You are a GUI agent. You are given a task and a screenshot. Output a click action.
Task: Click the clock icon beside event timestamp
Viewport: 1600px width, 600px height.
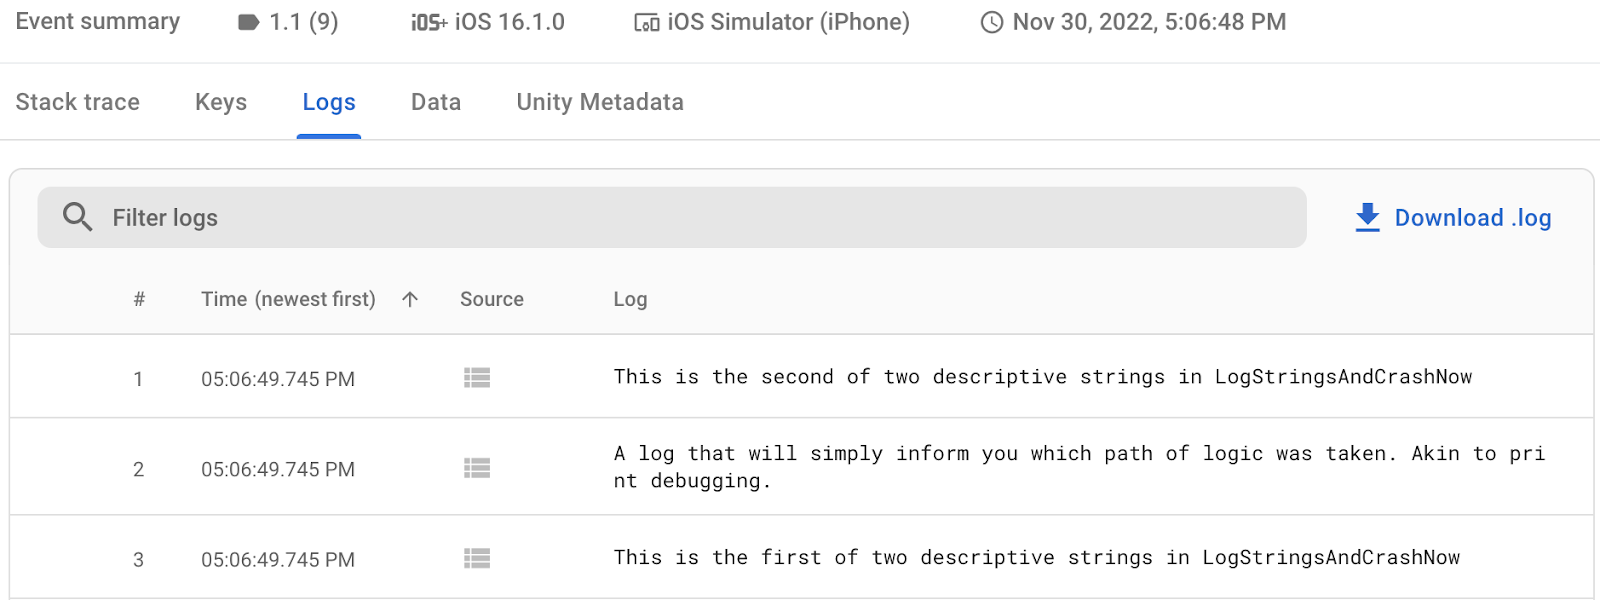pos(992,22)
